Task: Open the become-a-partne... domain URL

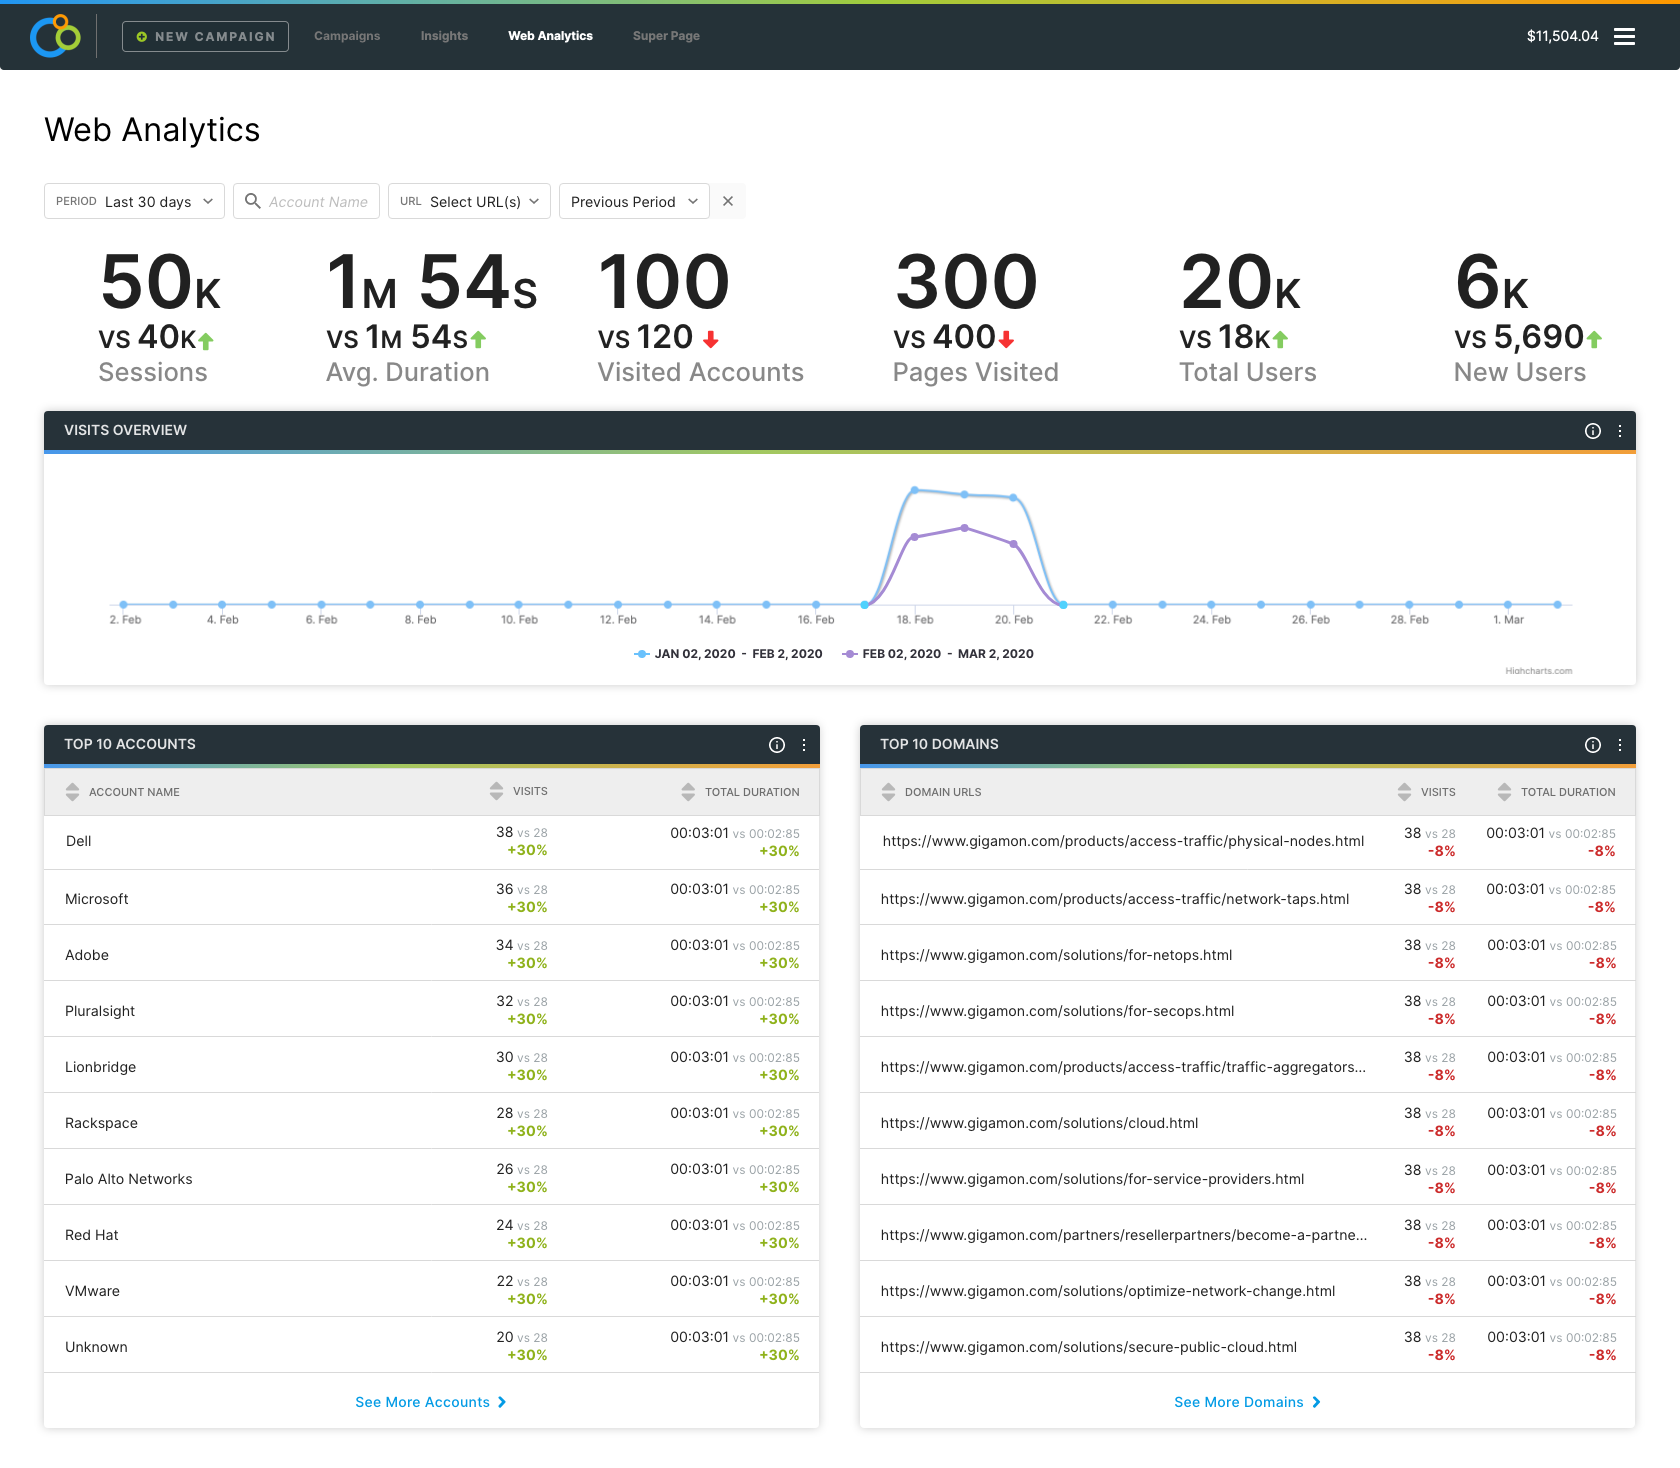Action: pos(1124,1235)
